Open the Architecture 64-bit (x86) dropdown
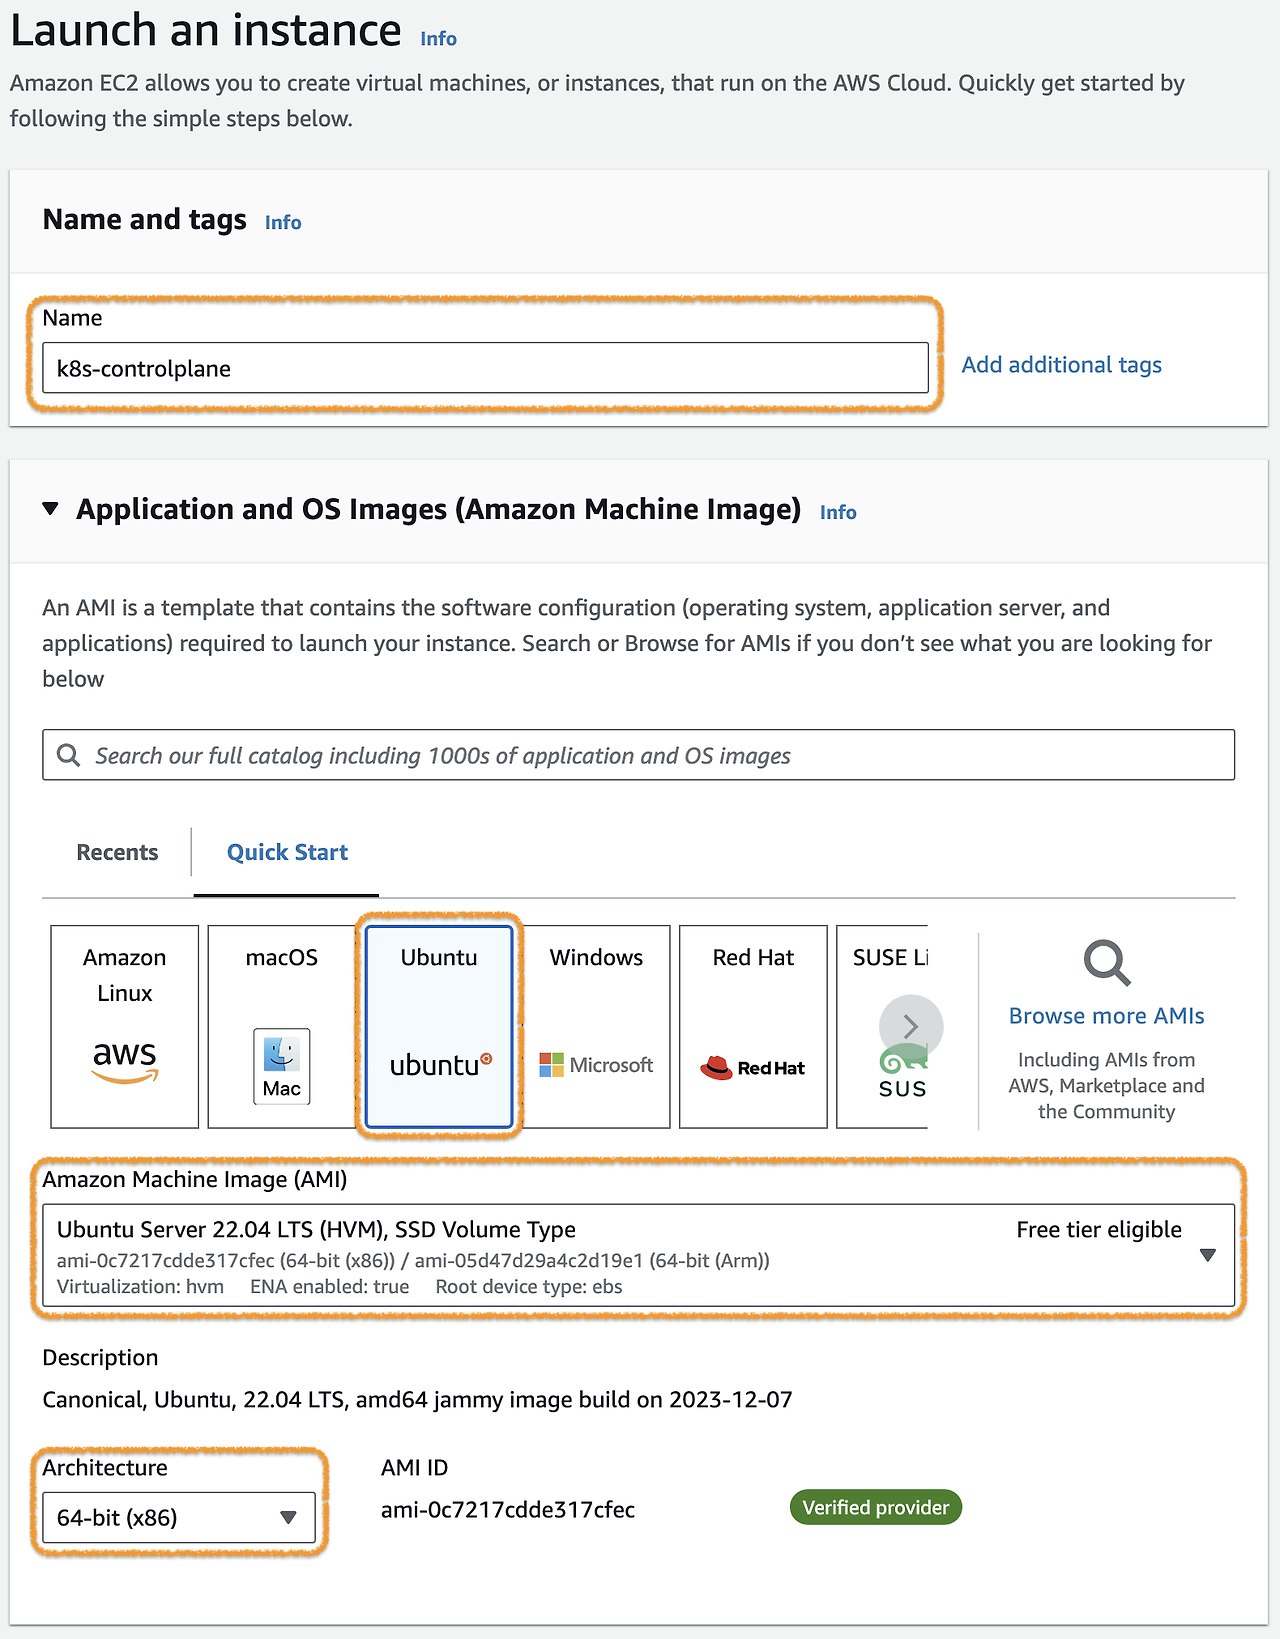 (x=179, y=1517)
